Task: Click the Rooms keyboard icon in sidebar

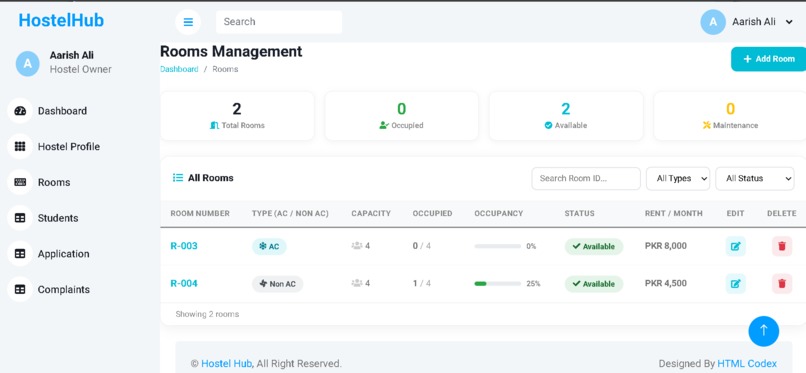Action: click(x=20, y=182)
